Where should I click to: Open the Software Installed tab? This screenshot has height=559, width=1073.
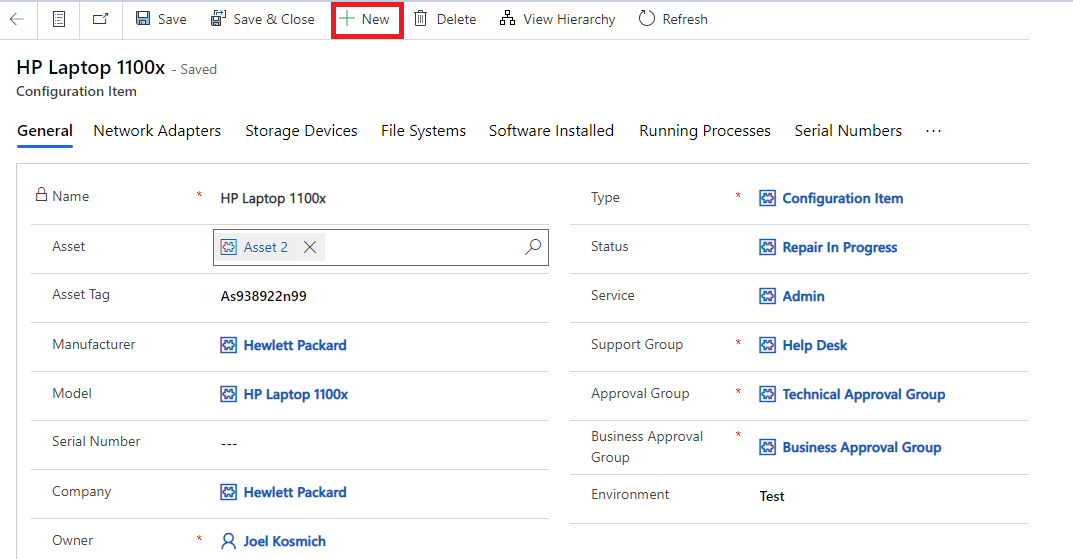pos(552,131)
